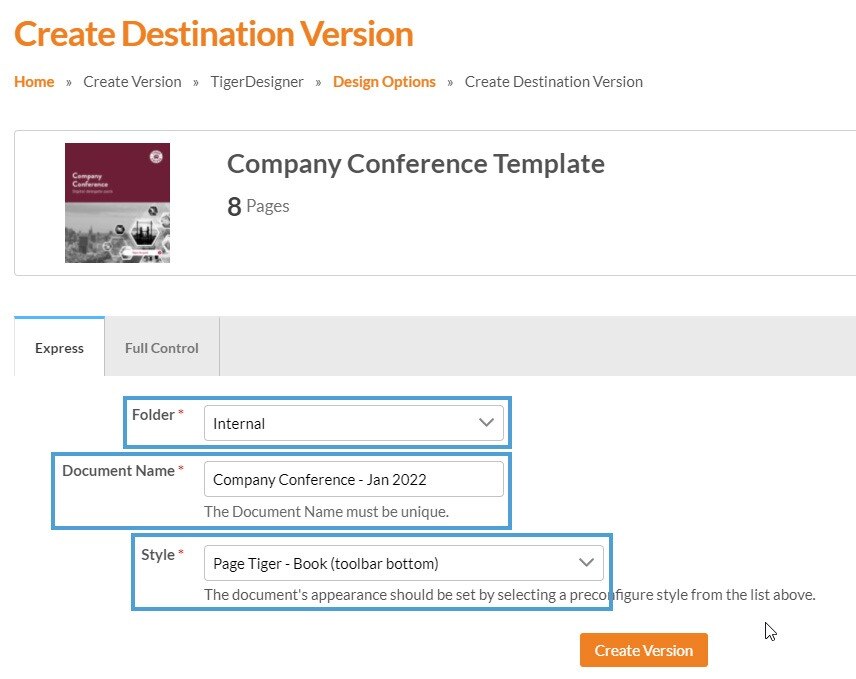
Task: Click the 8 Pages count text
Action: pyautogui.click(x=258, y=206)
